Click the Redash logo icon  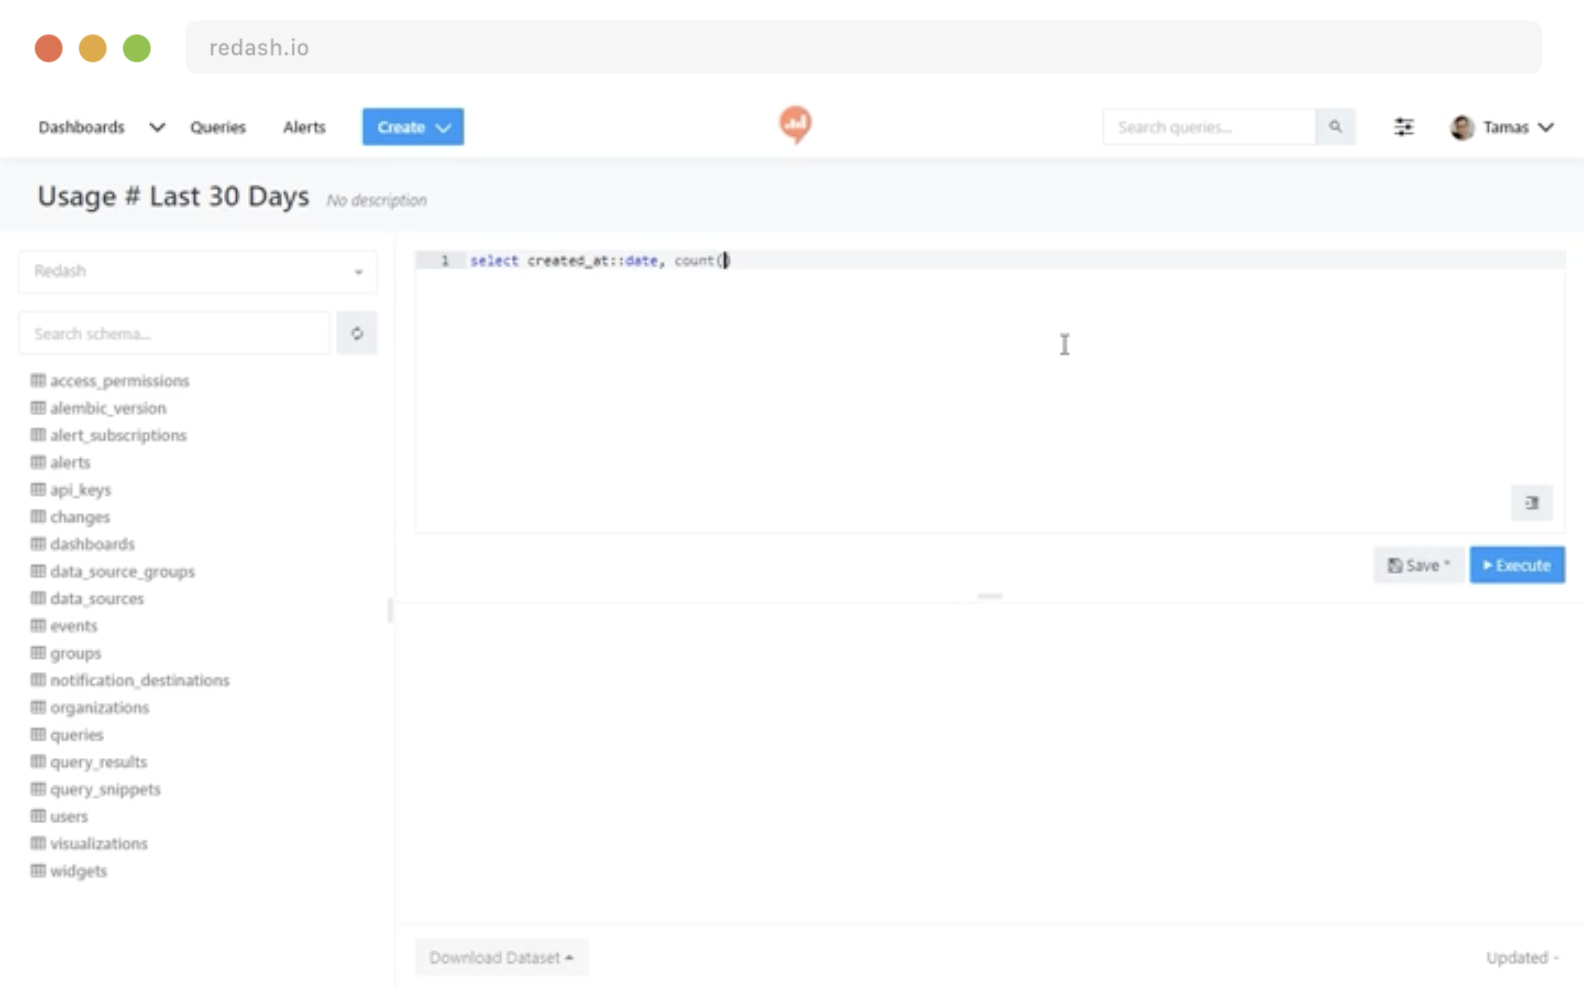795,124
